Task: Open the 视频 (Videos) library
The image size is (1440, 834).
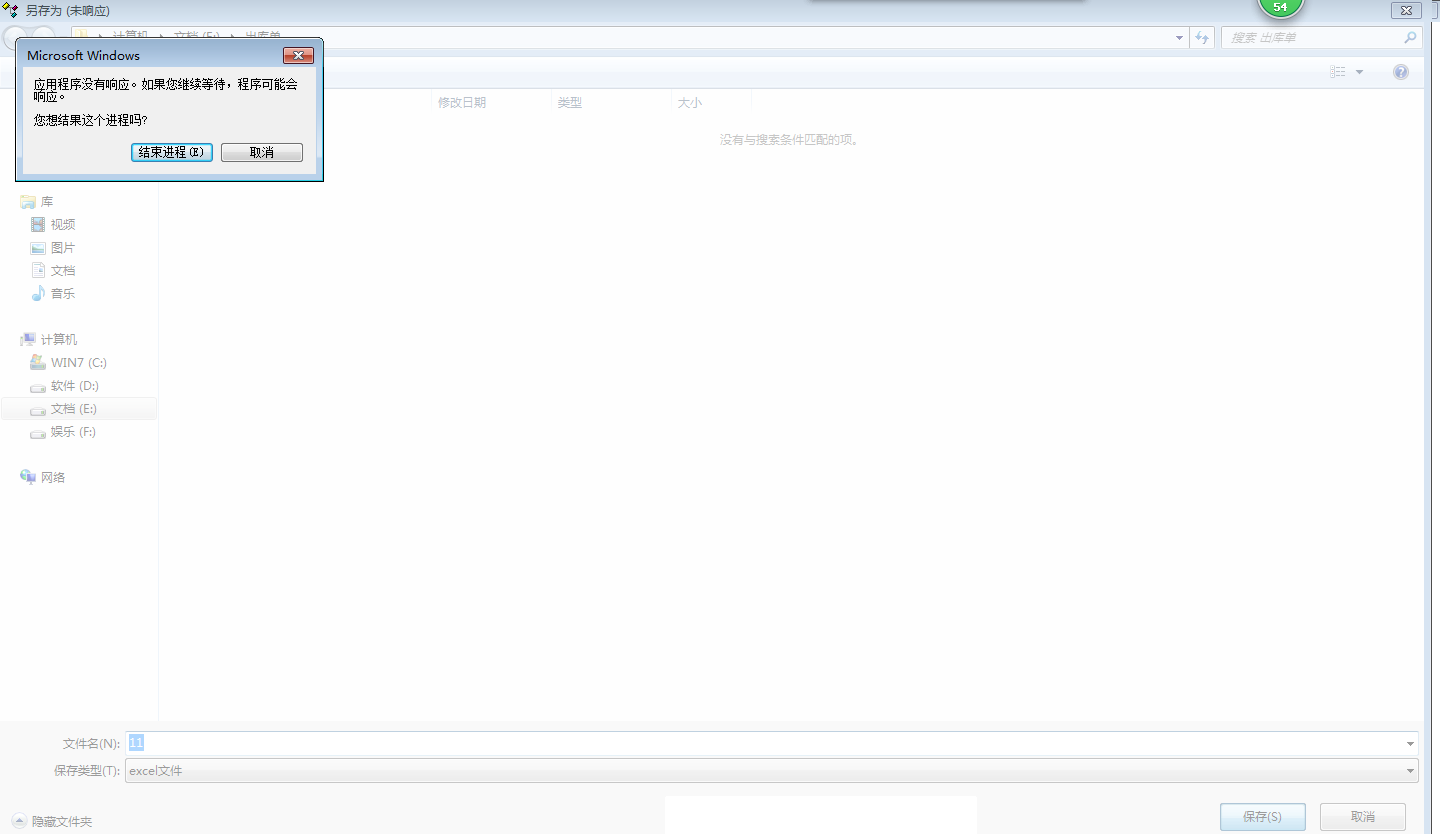Action: (x=62, y=225)
